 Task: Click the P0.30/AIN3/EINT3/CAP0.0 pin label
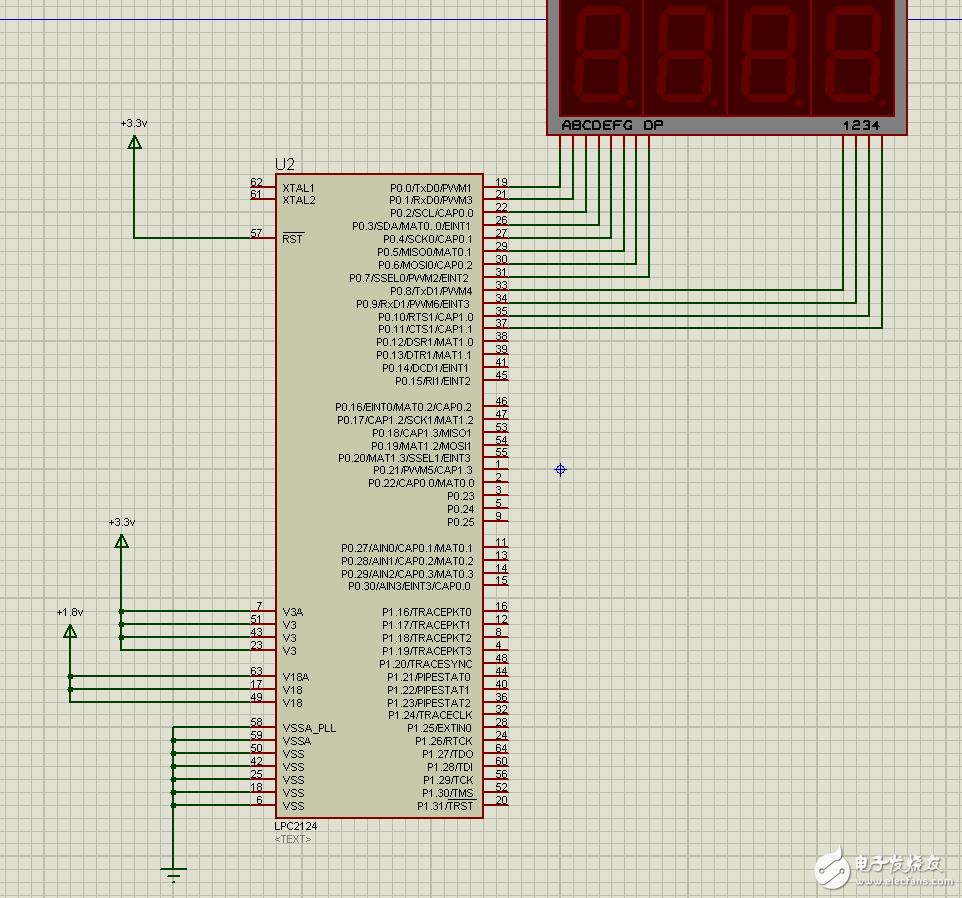click(x=409, y=586)
